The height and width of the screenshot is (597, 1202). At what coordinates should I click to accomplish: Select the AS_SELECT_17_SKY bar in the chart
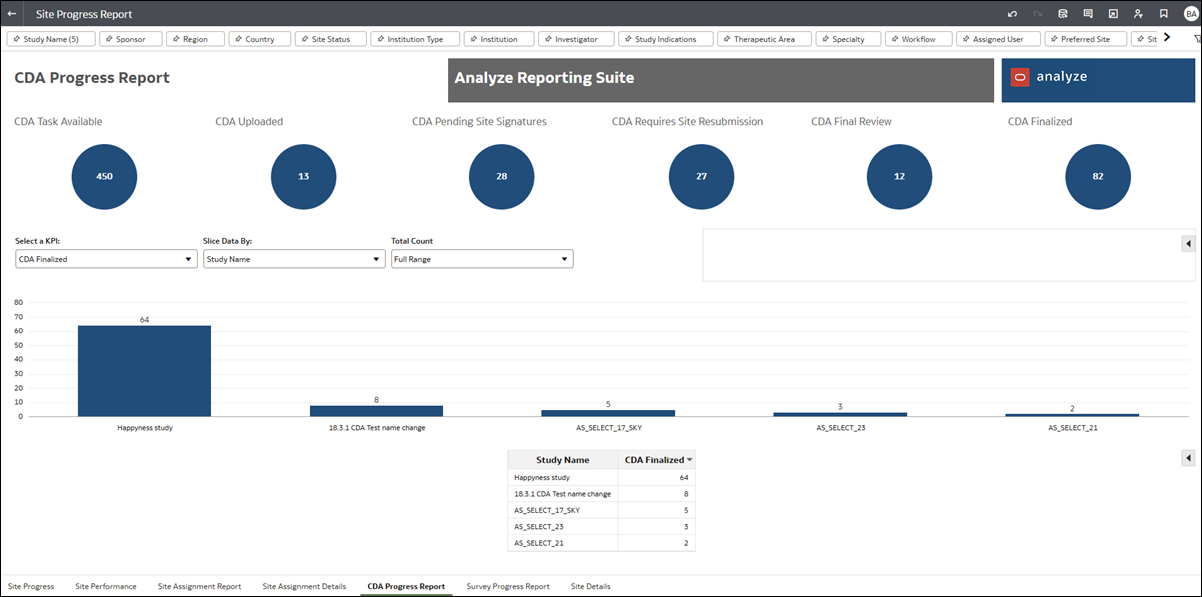(x=608, y=413)
